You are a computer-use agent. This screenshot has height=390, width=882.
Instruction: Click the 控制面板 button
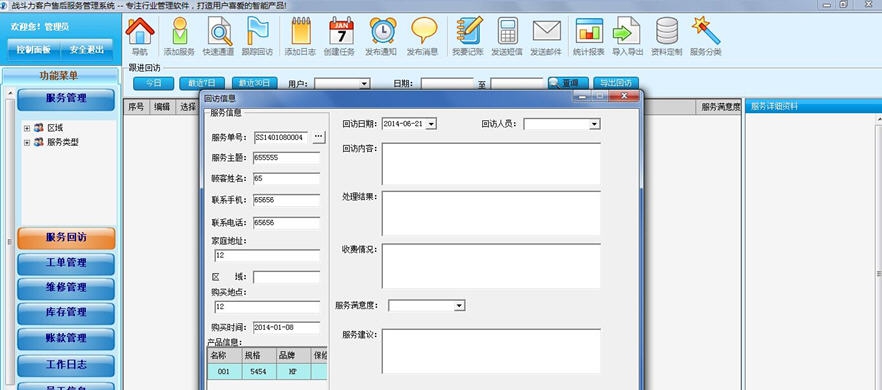(x=34, y=50)
